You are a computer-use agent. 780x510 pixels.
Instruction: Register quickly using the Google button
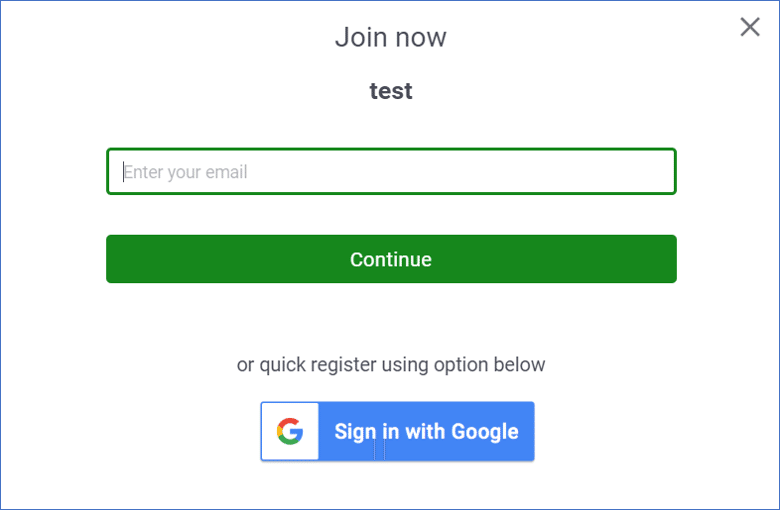397,432
